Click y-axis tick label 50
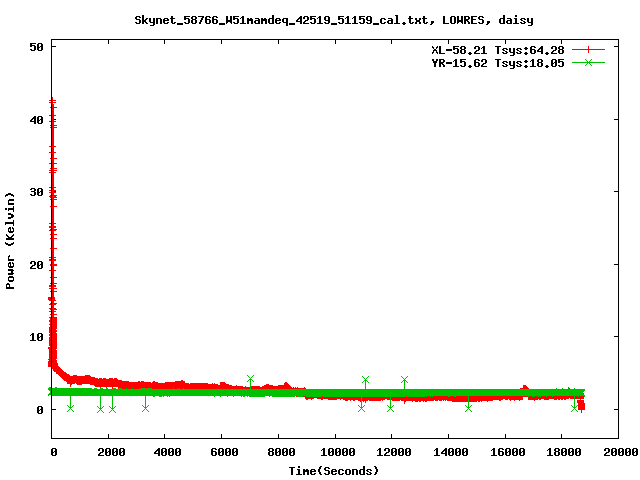Image resolution: width=640 pixels, height=480 pixels. (36, 47)
